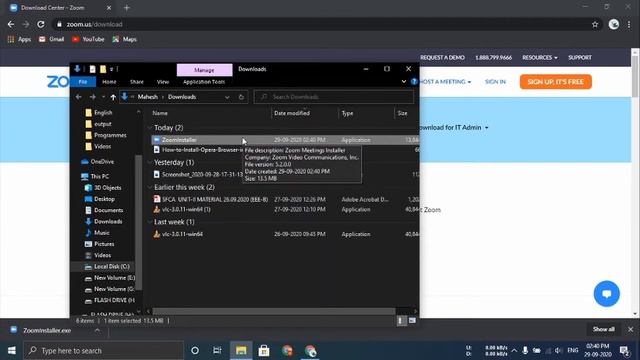
Task: Open Windows Start menu
Action: click(11, 351)
